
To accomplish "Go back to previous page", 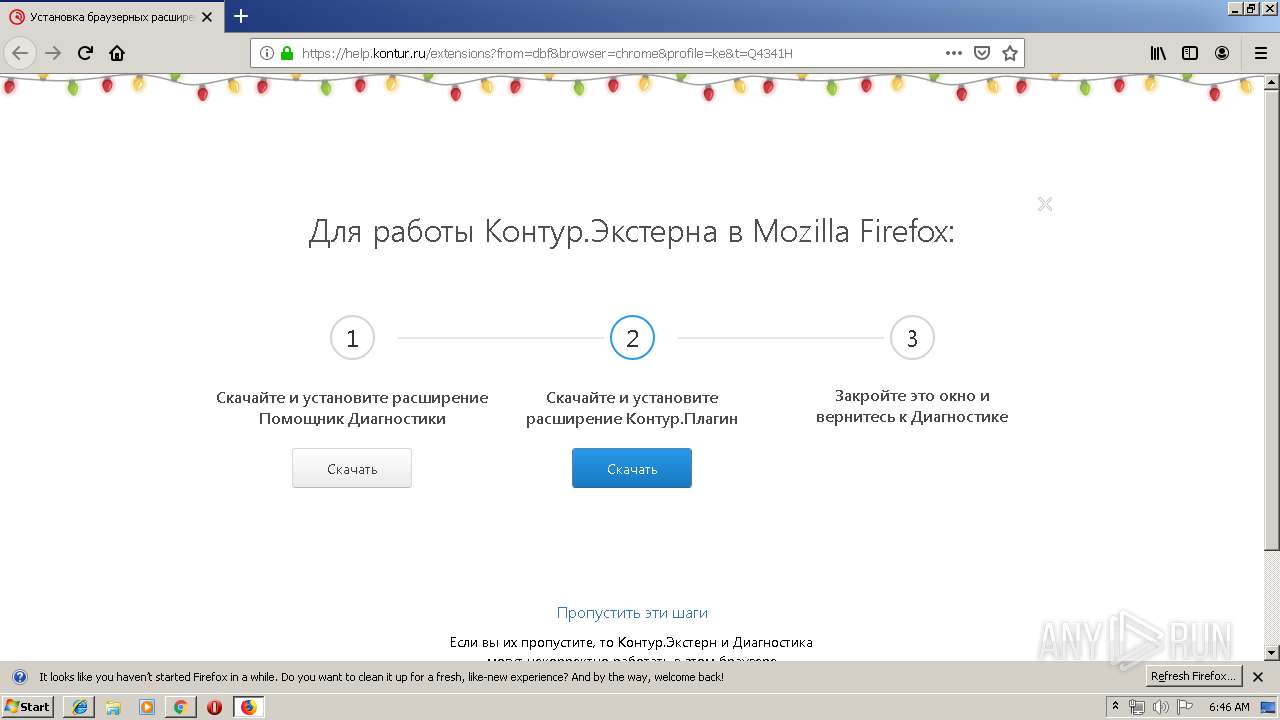I will pyautogui.click(x=20, y=53).
